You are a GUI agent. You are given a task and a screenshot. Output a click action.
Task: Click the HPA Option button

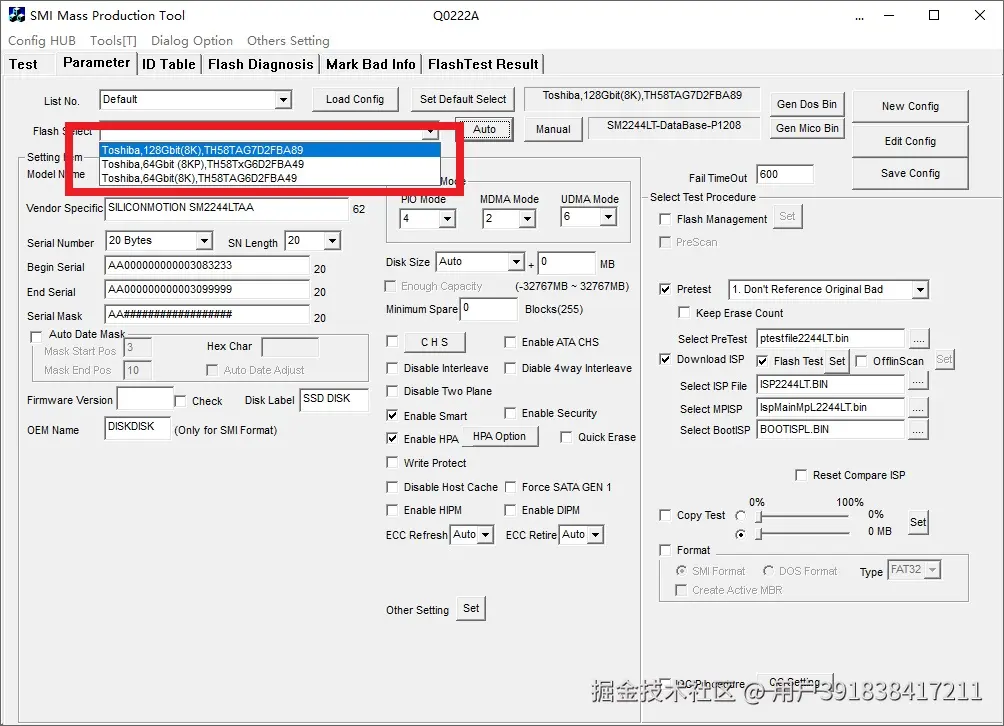(x=499, y=437)
